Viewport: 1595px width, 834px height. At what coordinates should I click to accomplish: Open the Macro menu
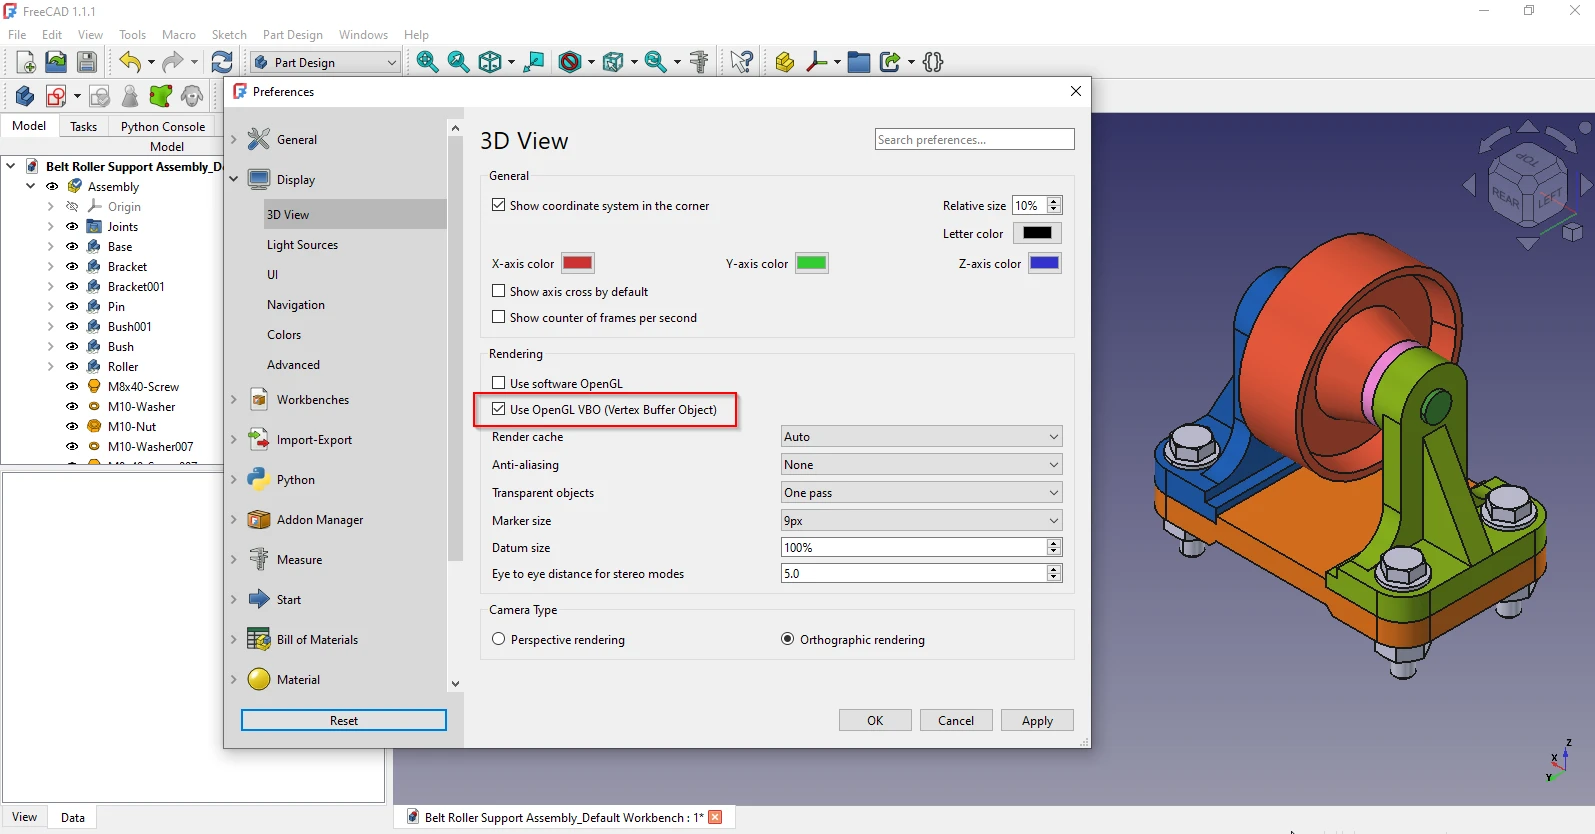pyautogui.click(x=179, y=35)
